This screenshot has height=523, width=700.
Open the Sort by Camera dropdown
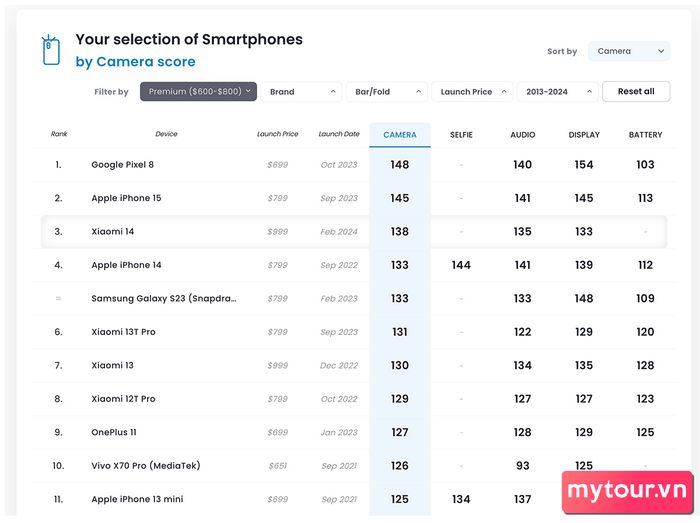pos(629,51)
